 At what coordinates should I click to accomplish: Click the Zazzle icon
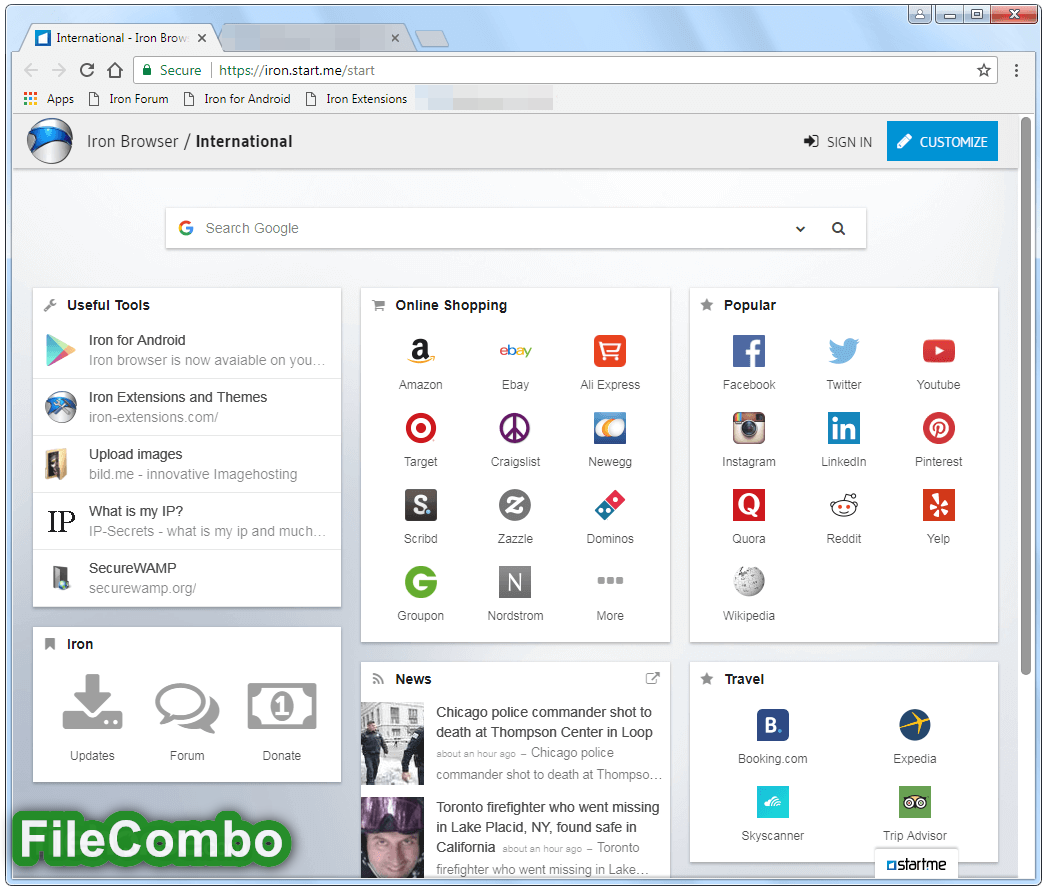point(515,505)
